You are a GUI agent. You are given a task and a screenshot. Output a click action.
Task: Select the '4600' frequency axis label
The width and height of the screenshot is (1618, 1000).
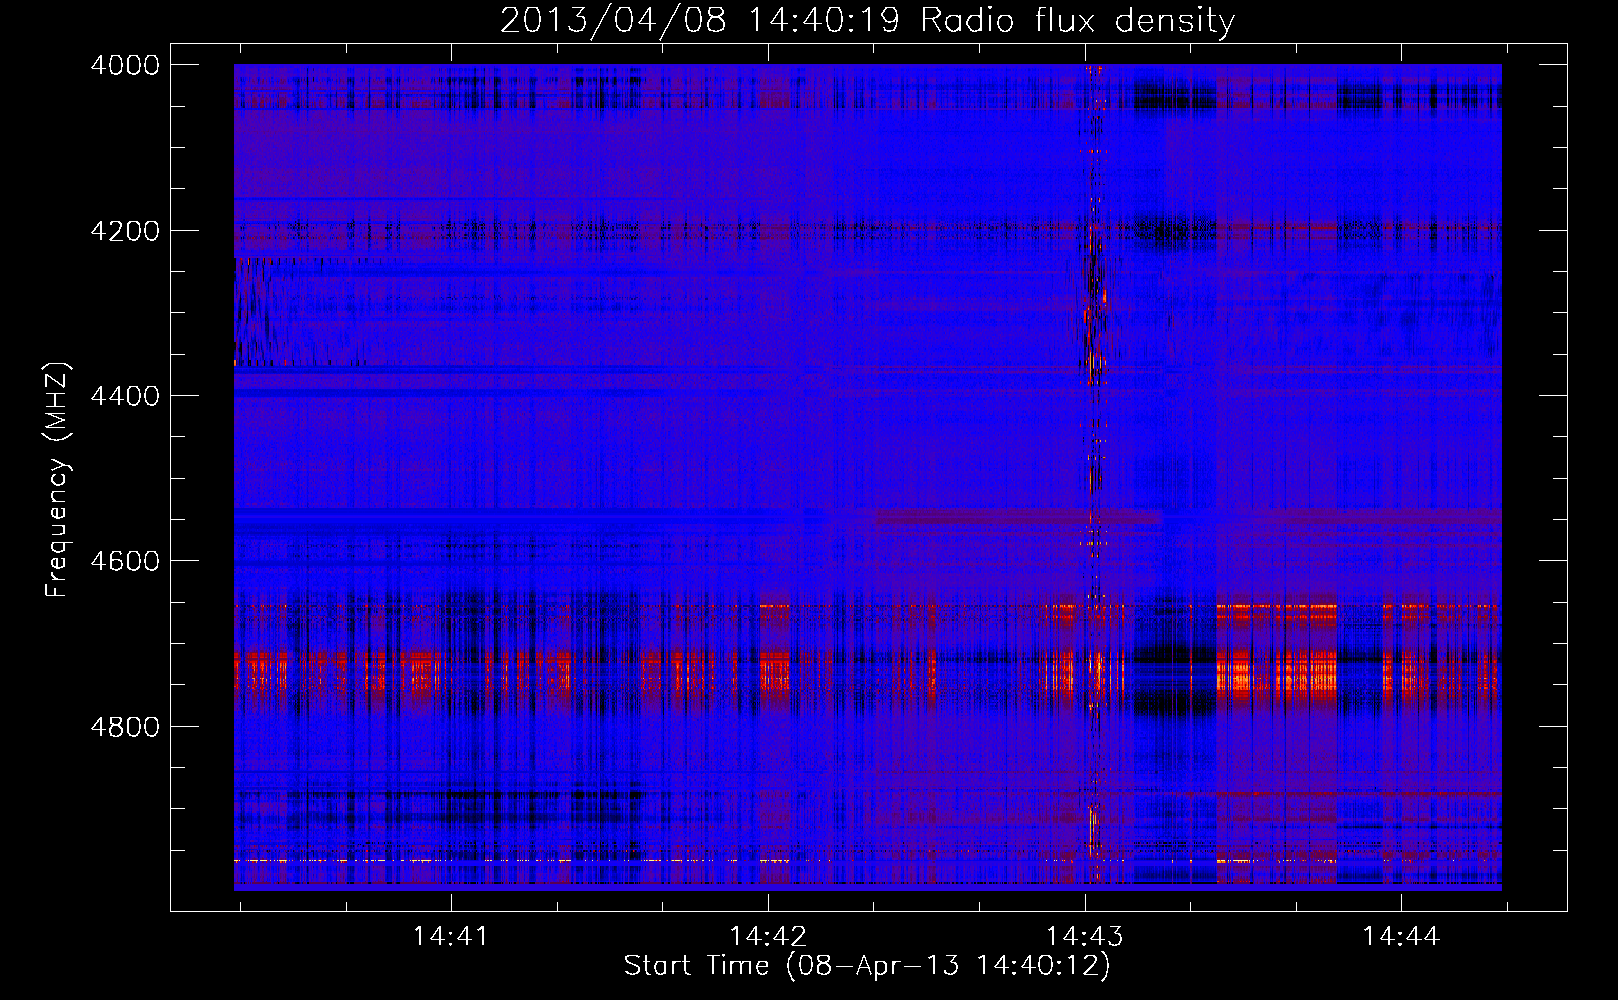tap(125, 561)
